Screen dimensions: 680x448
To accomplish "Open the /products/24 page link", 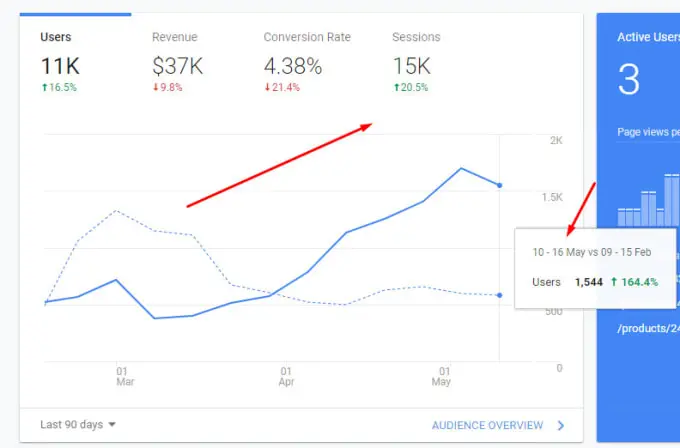I will 649,327.
